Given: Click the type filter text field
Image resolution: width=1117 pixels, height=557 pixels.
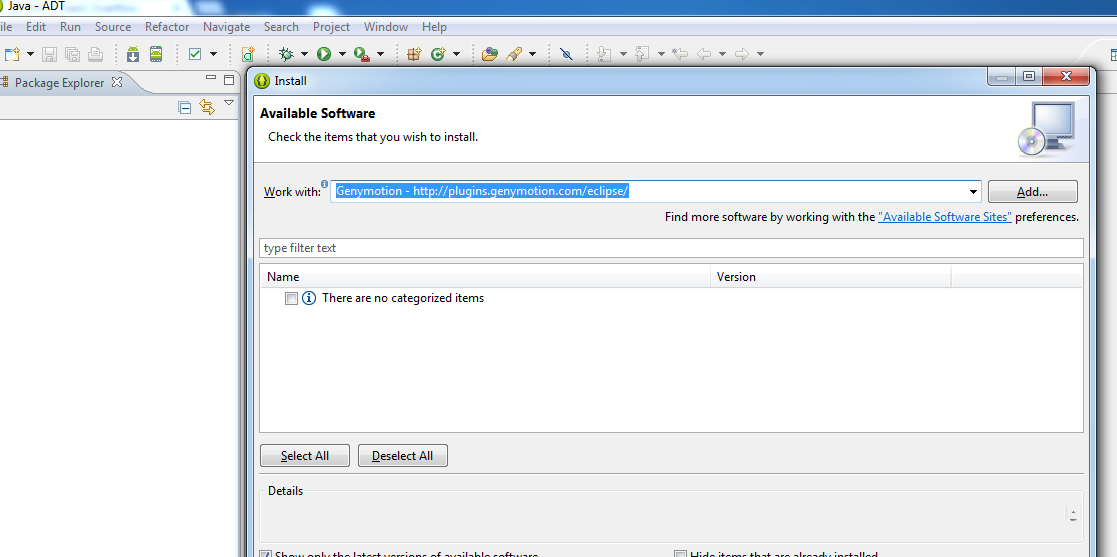Looking at the screenshot, I should [x=671, y=248].
